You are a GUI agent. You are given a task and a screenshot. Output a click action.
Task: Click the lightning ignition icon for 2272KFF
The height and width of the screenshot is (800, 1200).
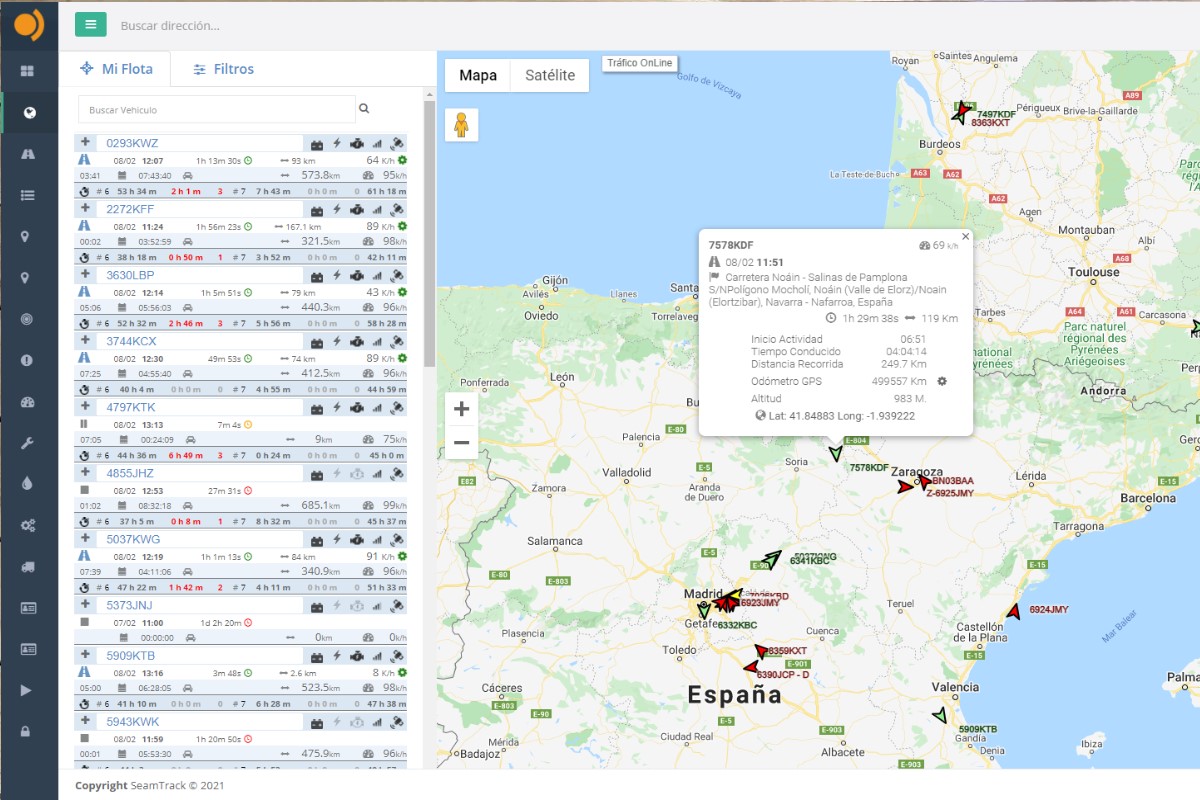coord(337,210)
